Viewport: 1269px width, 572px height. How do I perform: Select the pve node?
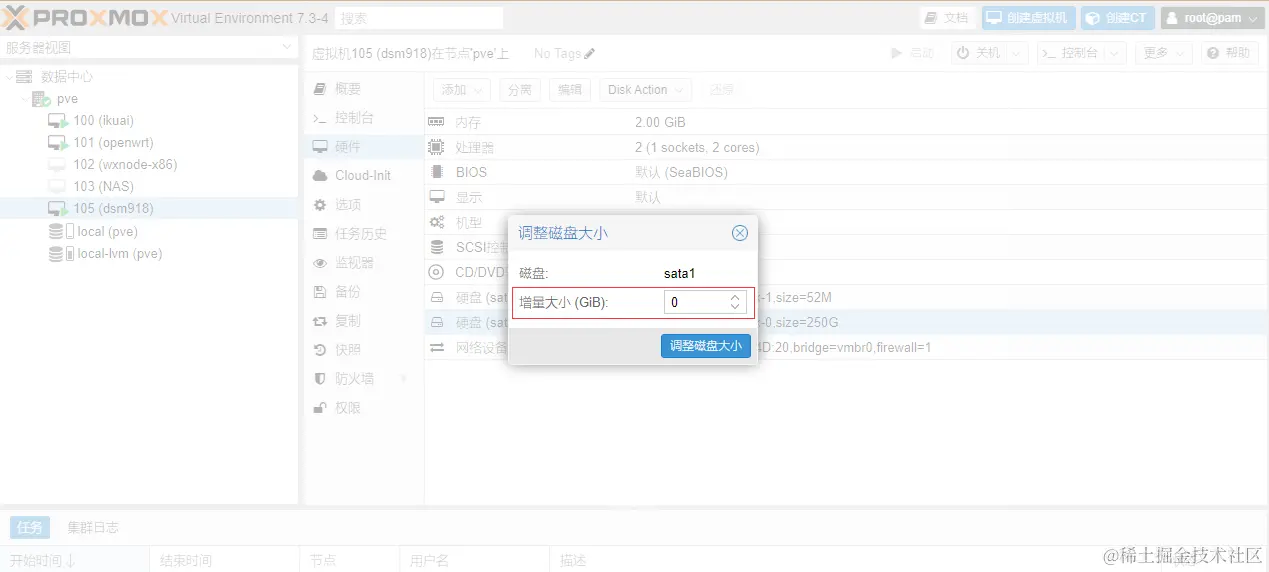[x=67, y=99]
